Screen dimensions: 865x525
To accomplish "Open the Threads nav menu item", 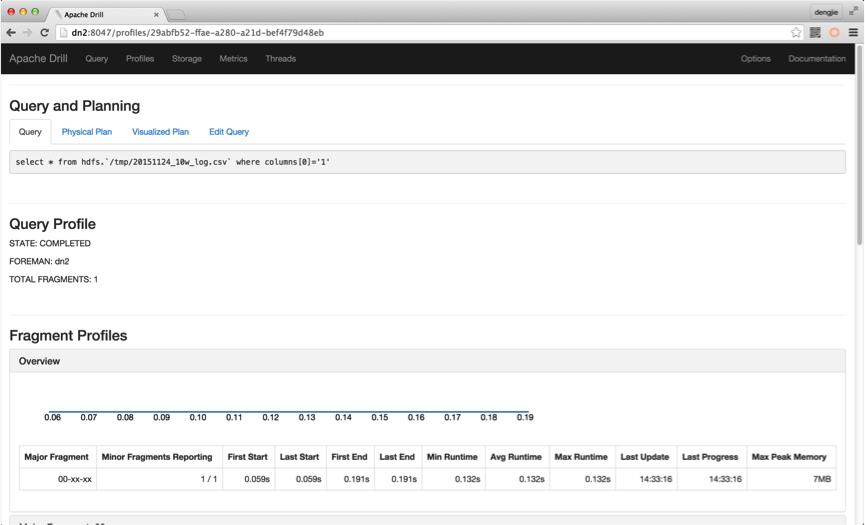I will coord(280,58).
